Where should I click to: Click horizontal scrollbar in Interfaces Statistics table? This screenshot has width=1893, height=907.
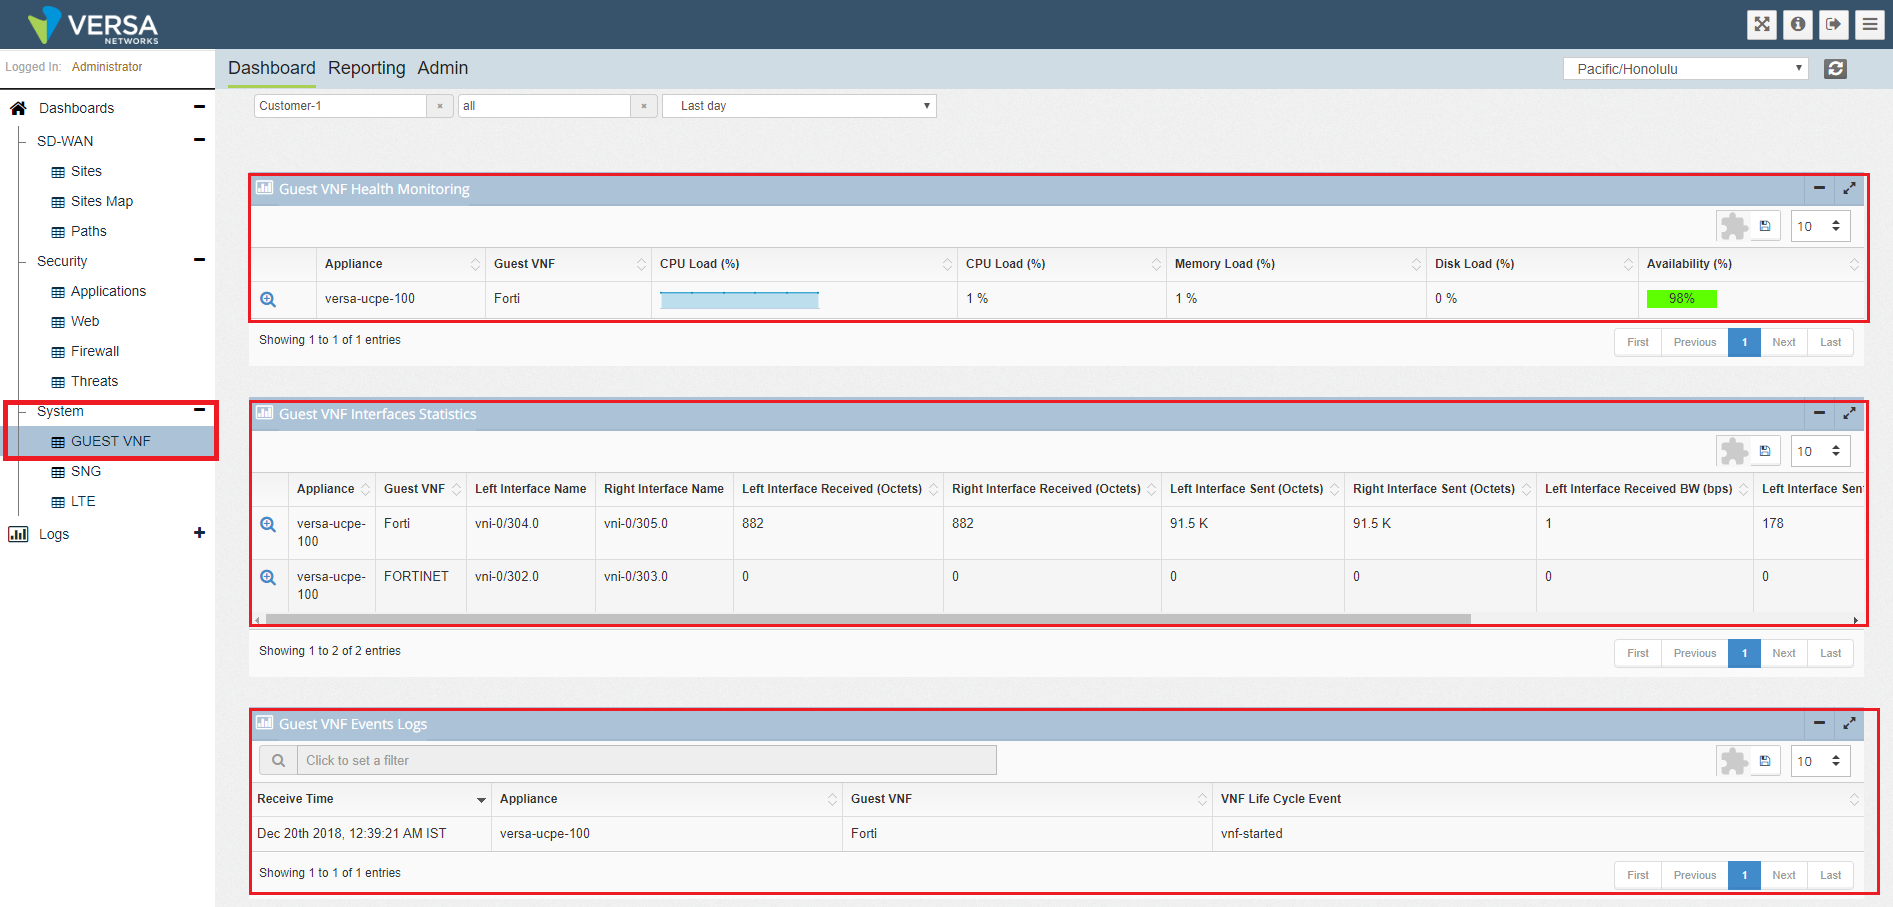pos(868,619)
